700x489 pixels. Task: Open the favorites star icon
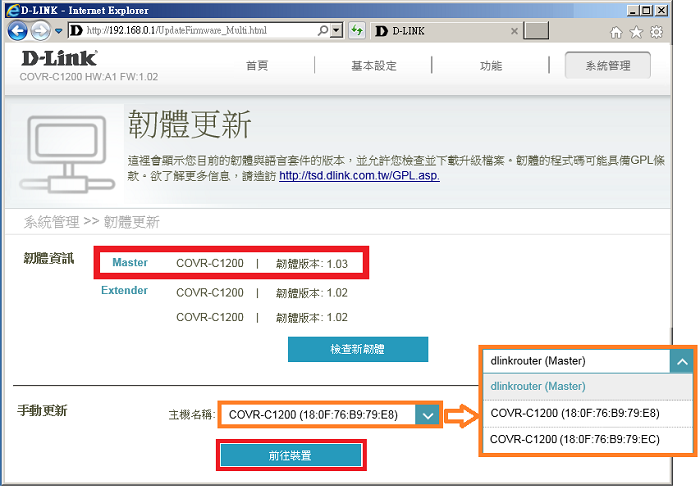pos(636,32)
